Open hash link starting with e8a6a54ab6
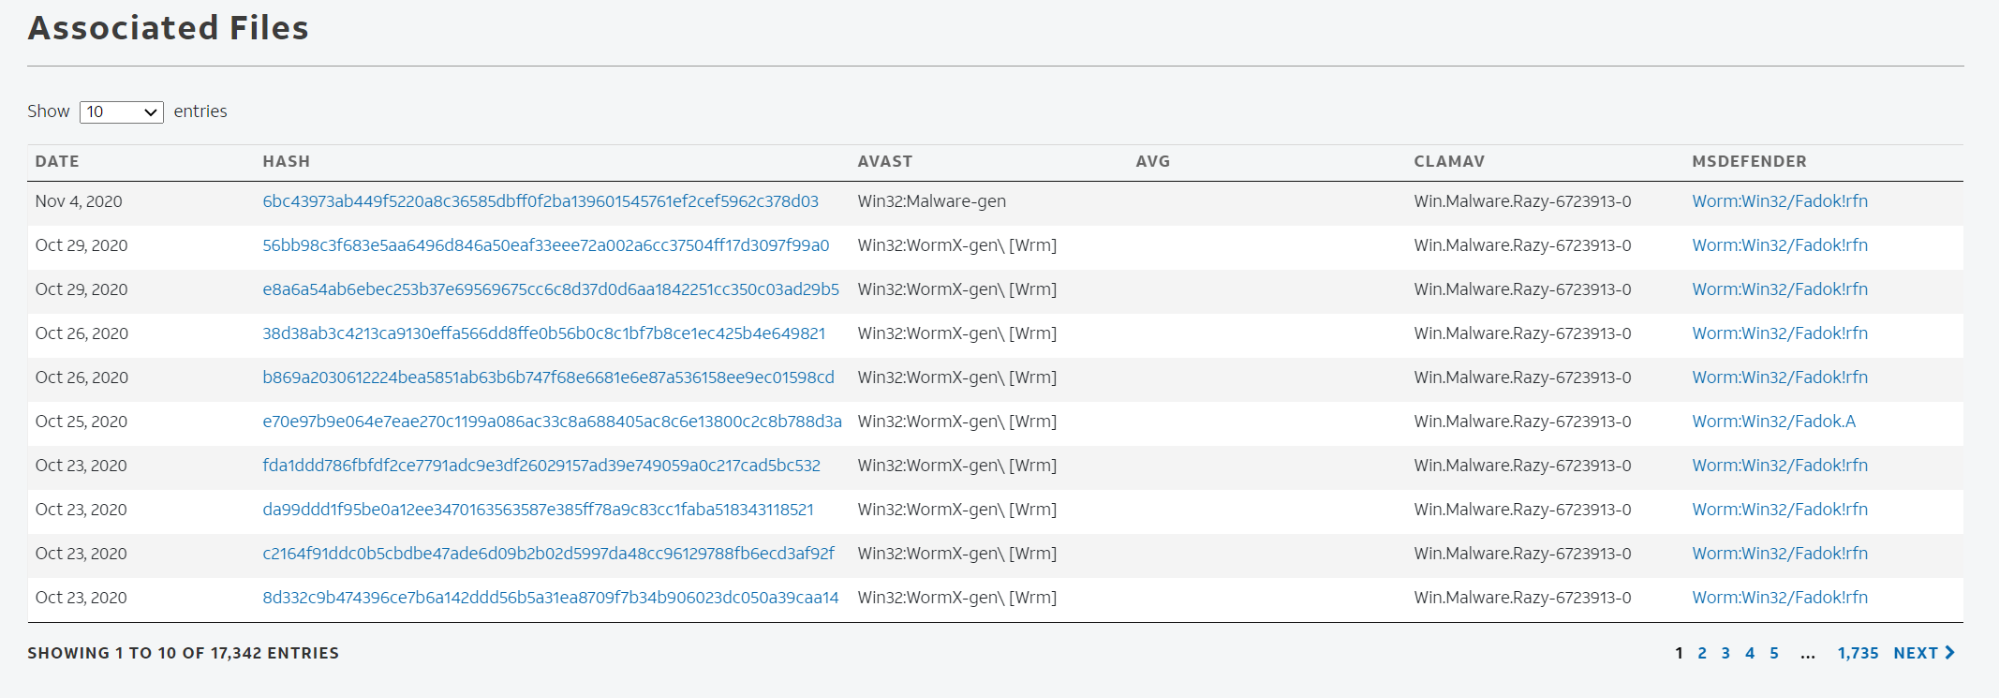Screen dimensions: 1999x698 pyautogui.click(x=550, y=289)
